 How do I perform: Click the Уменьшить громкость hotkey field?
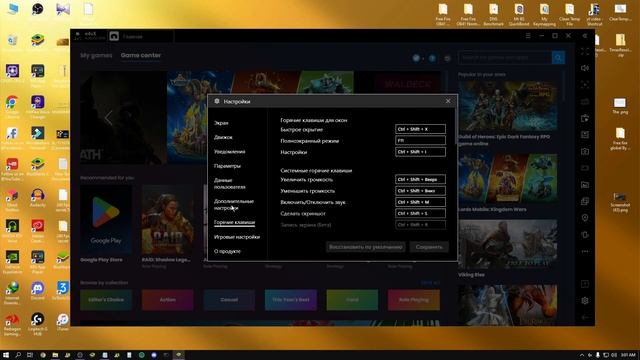tap(420, 191)
